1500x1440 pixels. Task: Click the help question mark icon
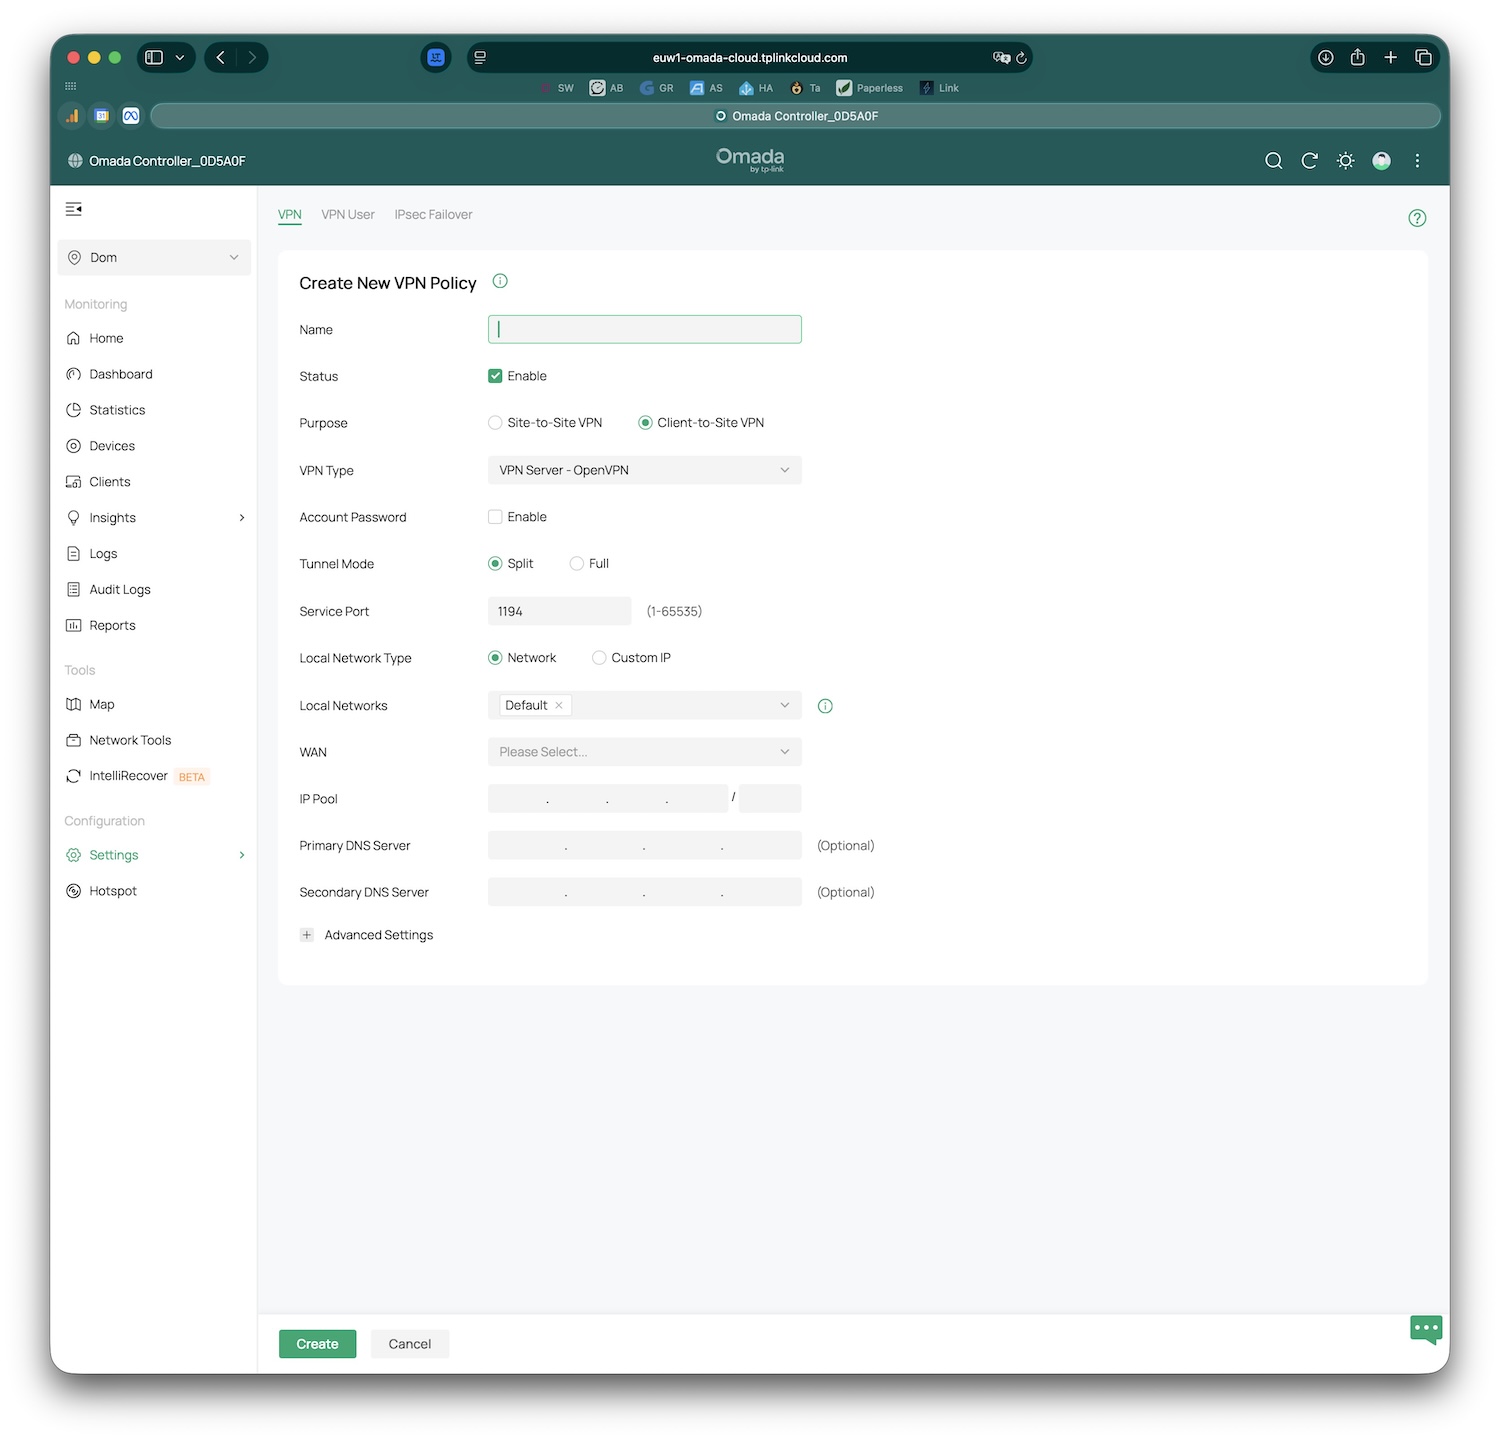1416,218
